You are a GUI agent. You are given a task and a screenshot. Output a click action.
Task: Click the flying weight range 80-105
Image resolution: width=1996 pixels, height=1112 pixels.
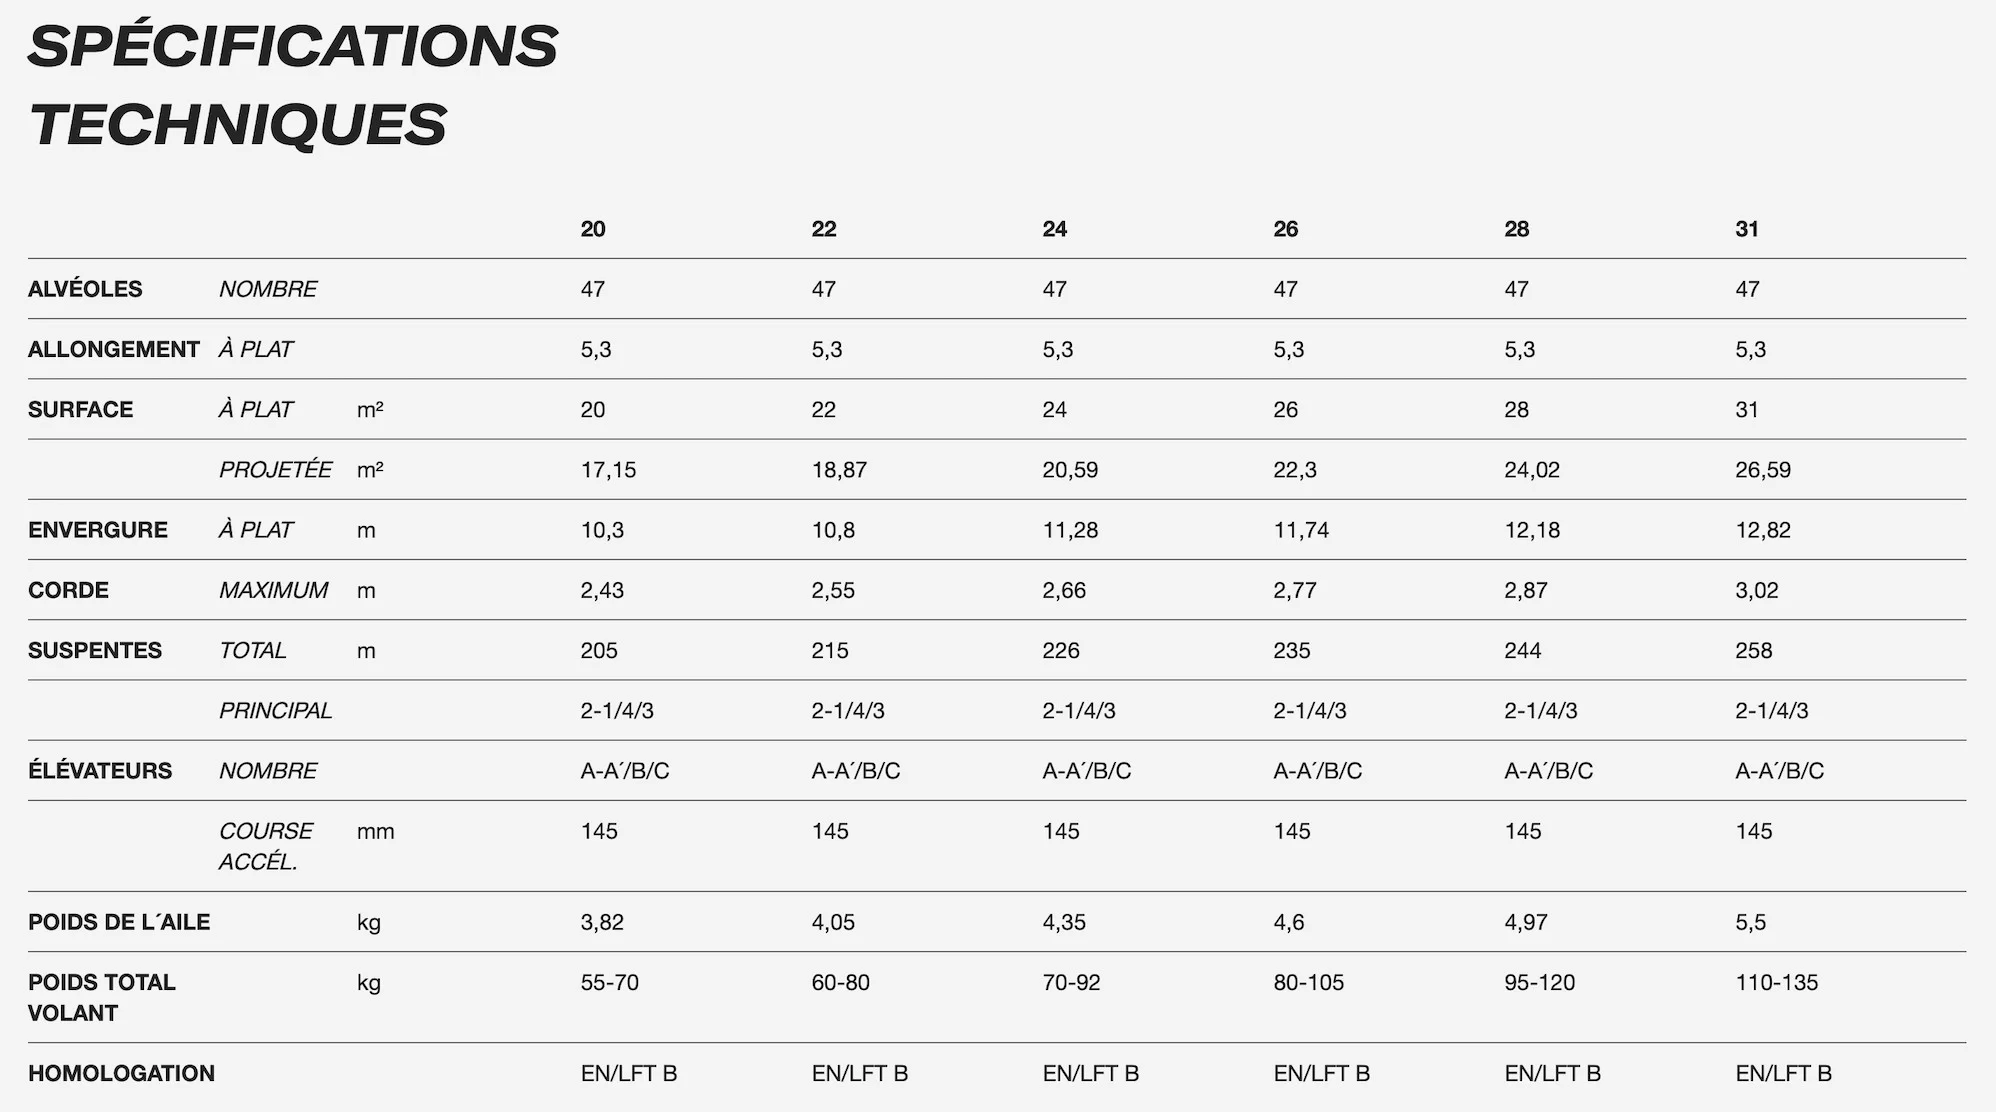pos(1308,982)
